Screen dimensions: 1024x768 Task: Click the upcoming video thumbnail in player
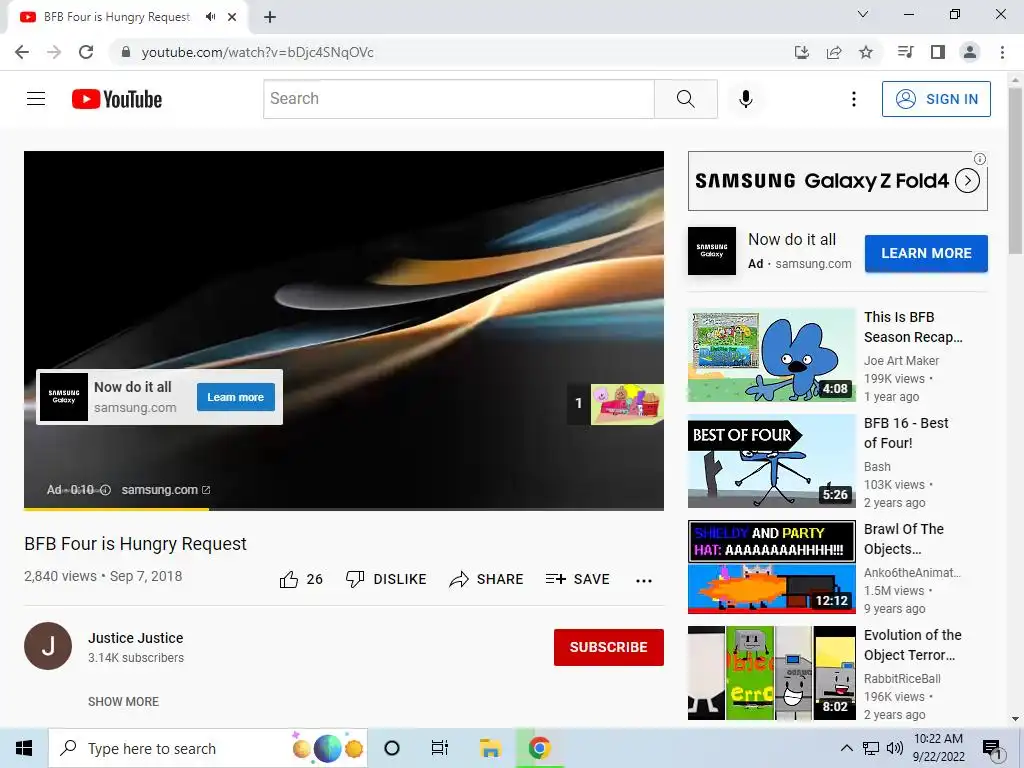[627, 404]
